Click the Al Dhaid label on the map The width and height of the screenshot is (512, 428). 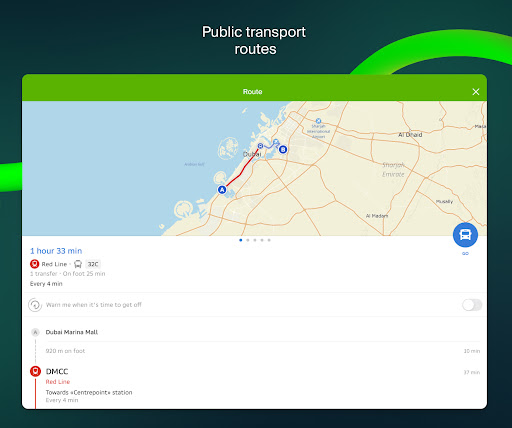(410, 135)
